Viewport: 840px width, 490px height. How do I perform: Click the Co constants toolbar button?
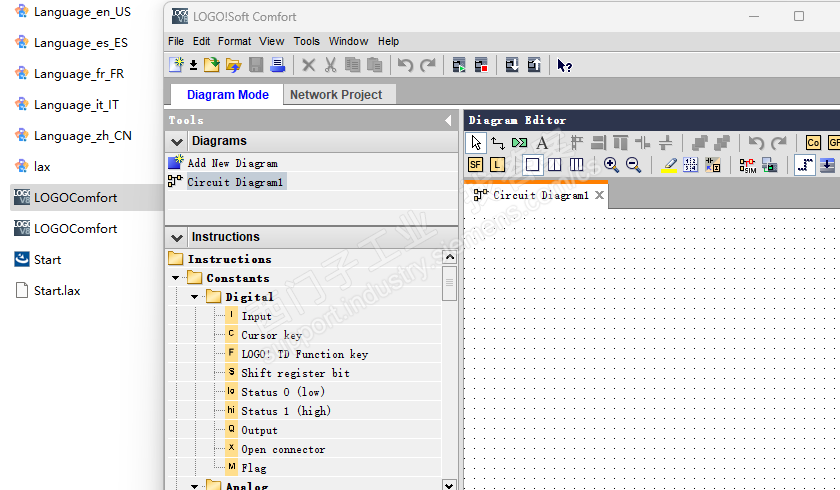point(813,142)
